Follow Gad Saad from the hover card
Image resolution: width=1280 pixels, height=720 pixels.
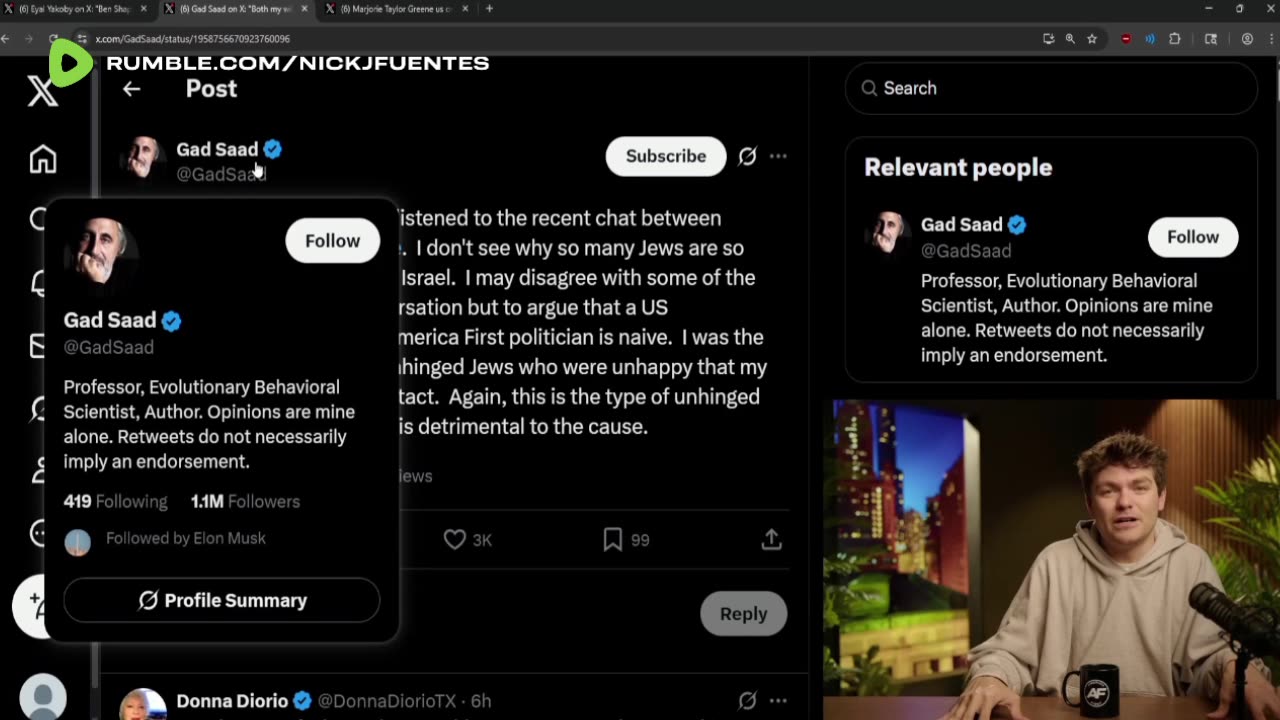click(x=333, y=241)
